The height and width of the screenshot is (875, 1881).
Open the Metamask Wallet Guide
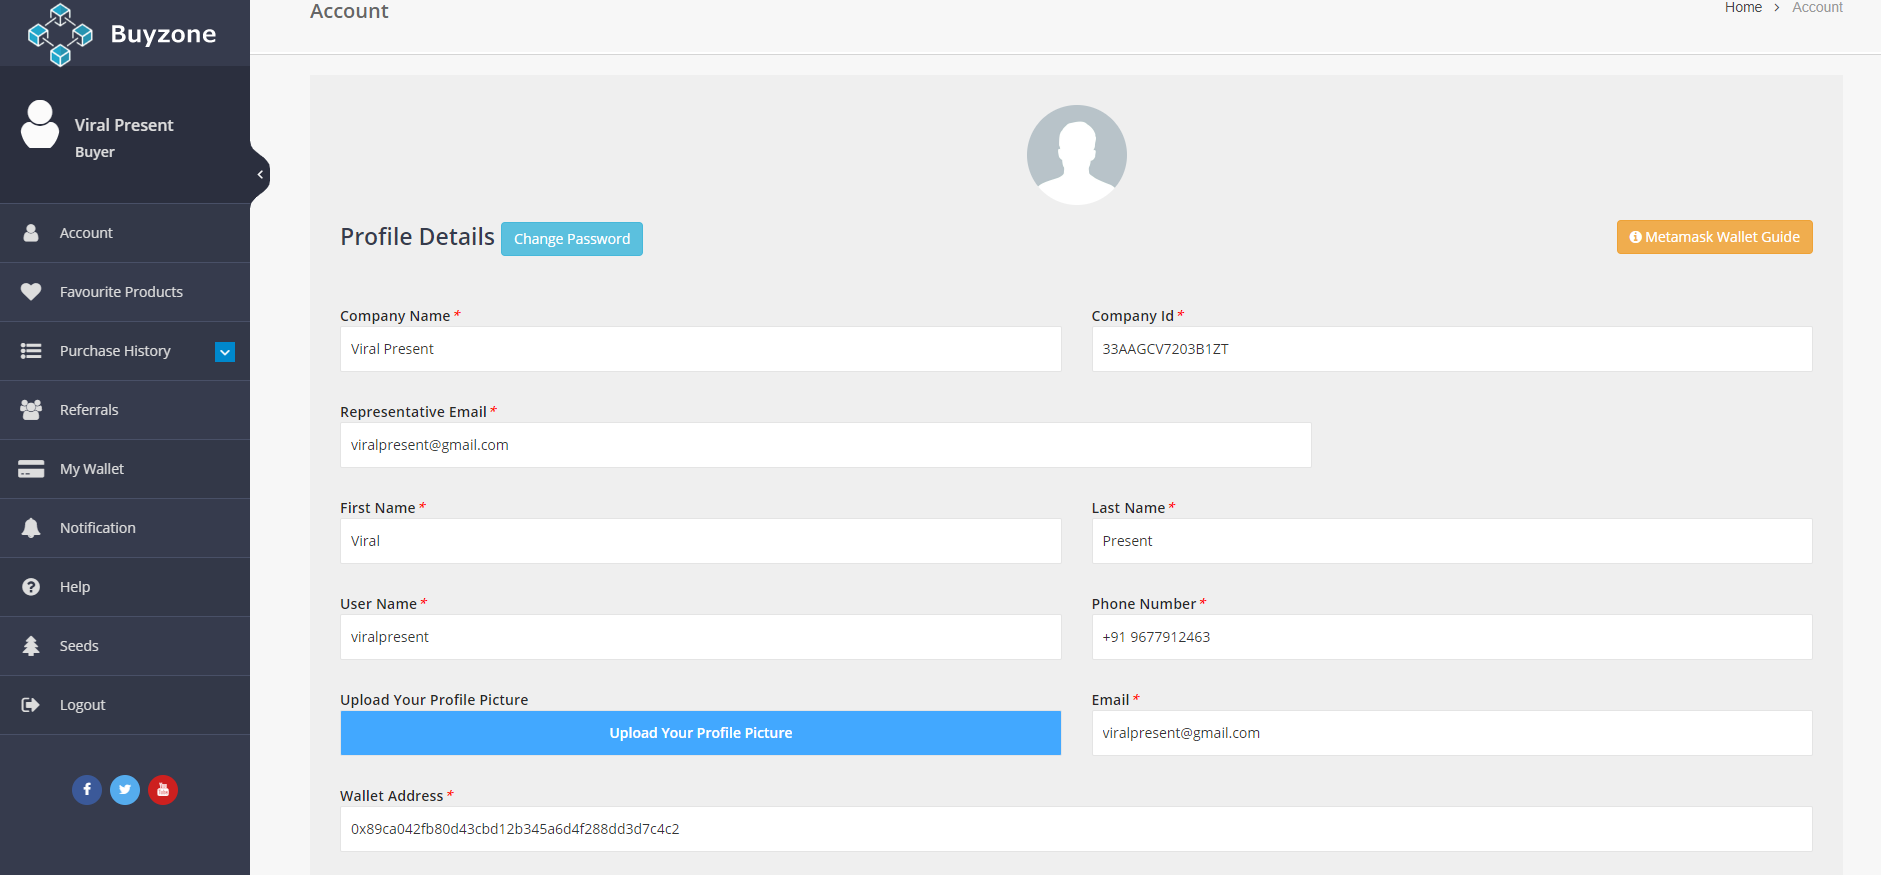1714,237
